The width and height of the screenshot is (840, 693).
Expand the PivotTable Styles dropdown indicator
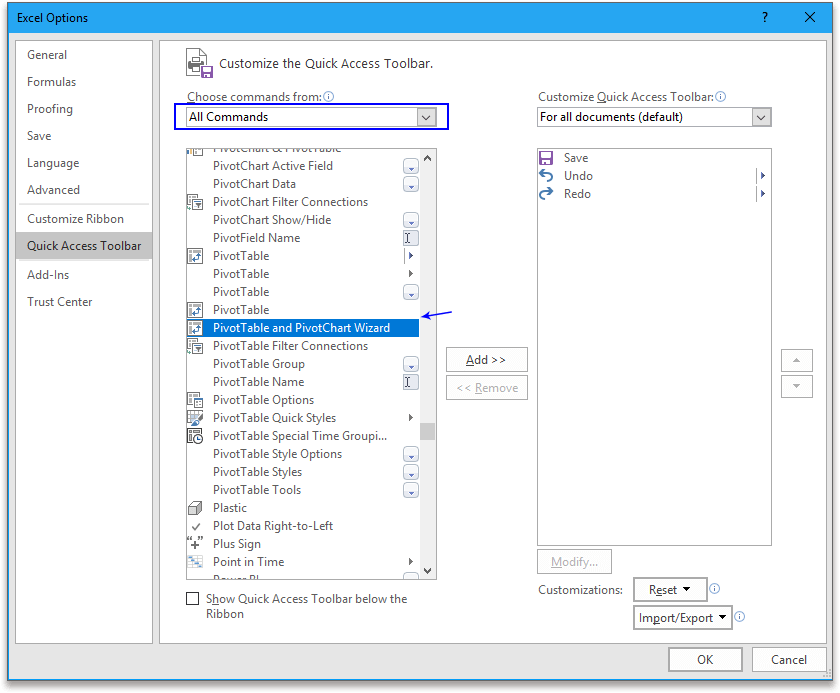[x=410, y=472]
